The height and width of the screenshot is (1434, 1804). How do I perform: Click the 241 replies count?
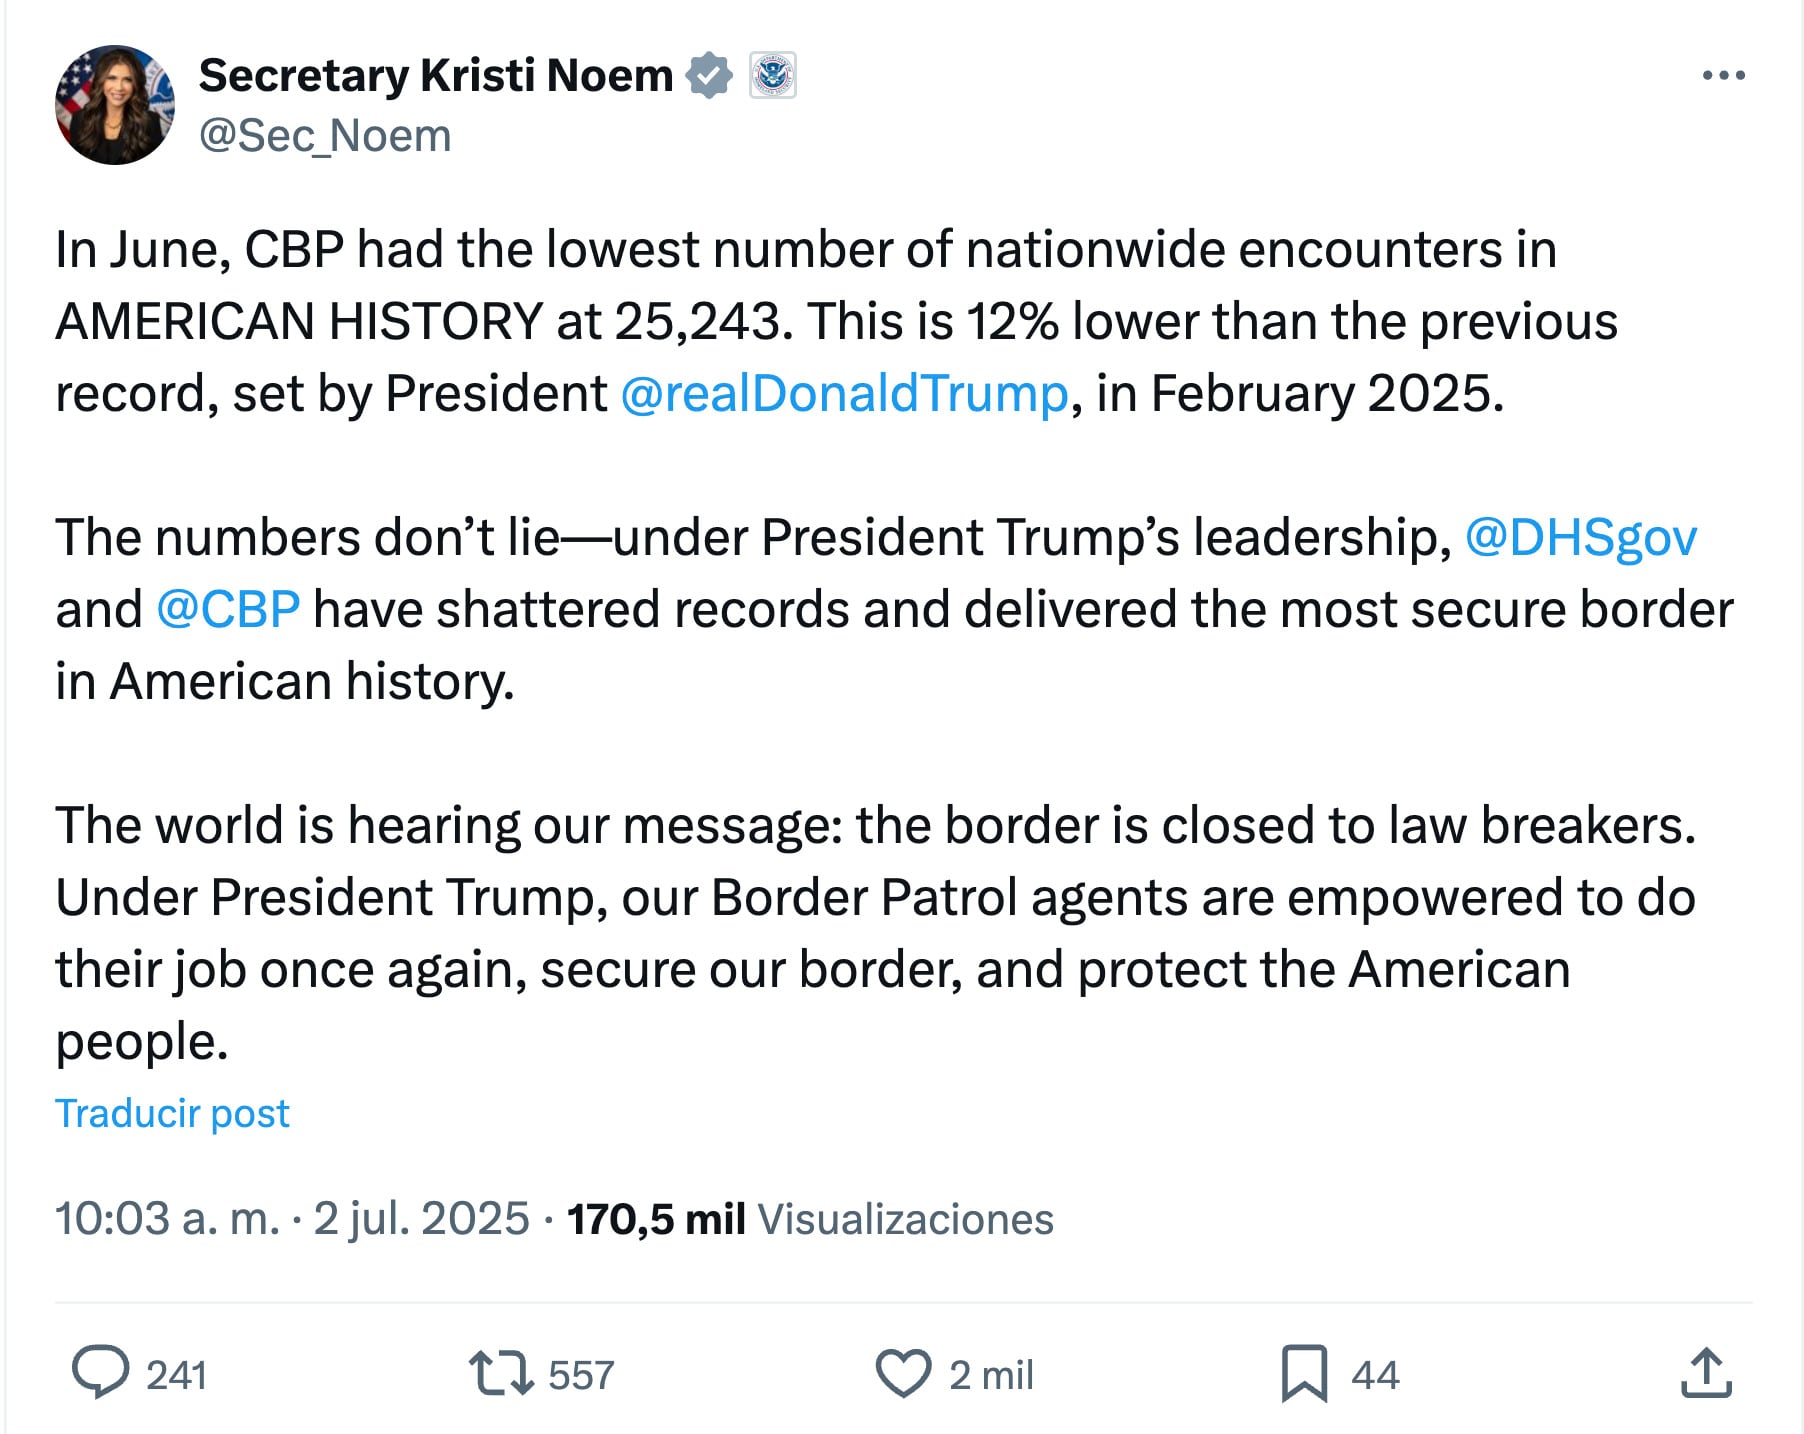tap(176, 1375)
